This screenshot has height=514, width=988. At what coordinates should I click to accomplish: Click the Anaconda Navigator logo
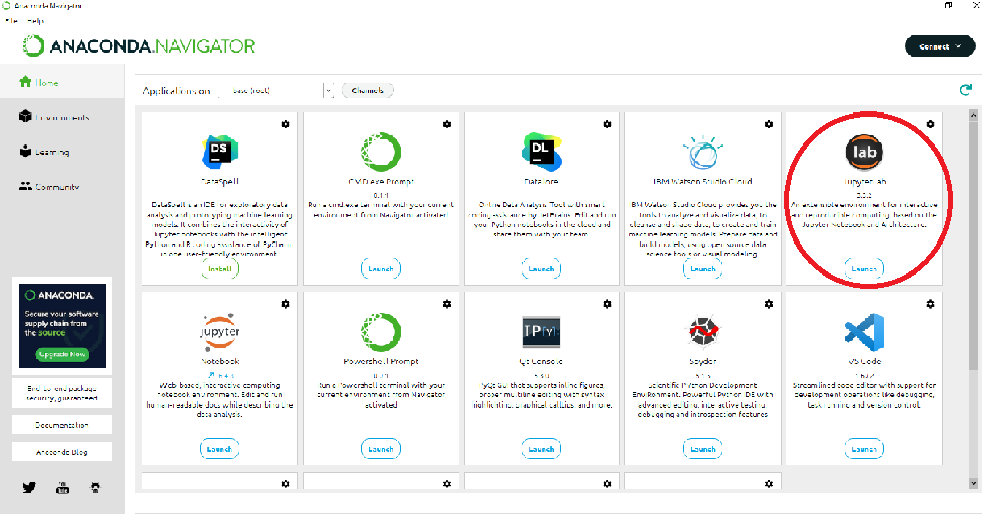click(x=139, y=46)
